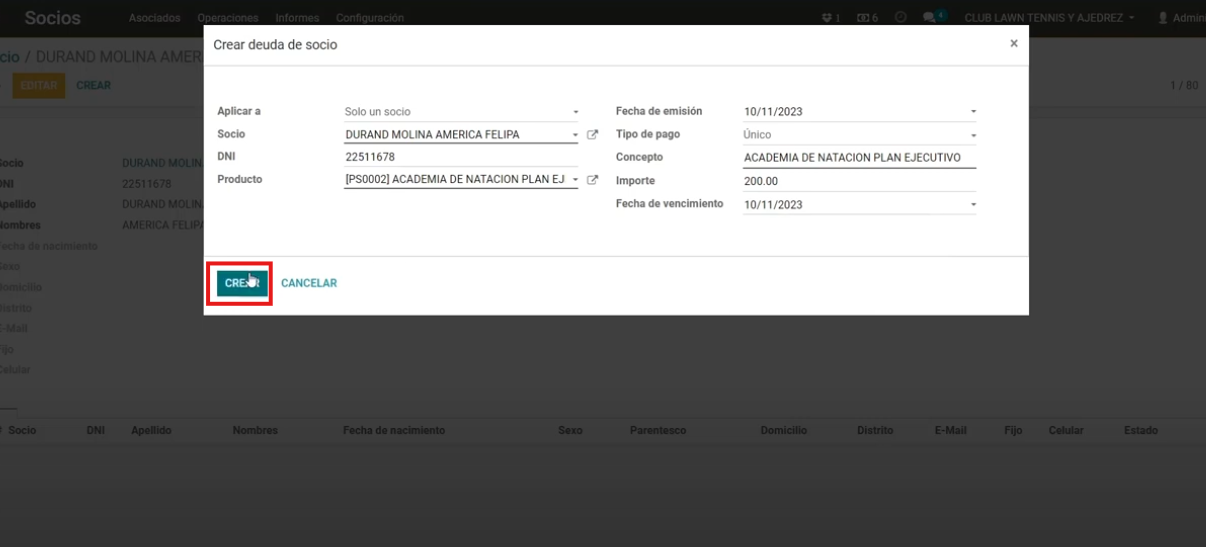Click the Fecha de nacimiento column header
1206x547 pixels.
tap(394, 430)
